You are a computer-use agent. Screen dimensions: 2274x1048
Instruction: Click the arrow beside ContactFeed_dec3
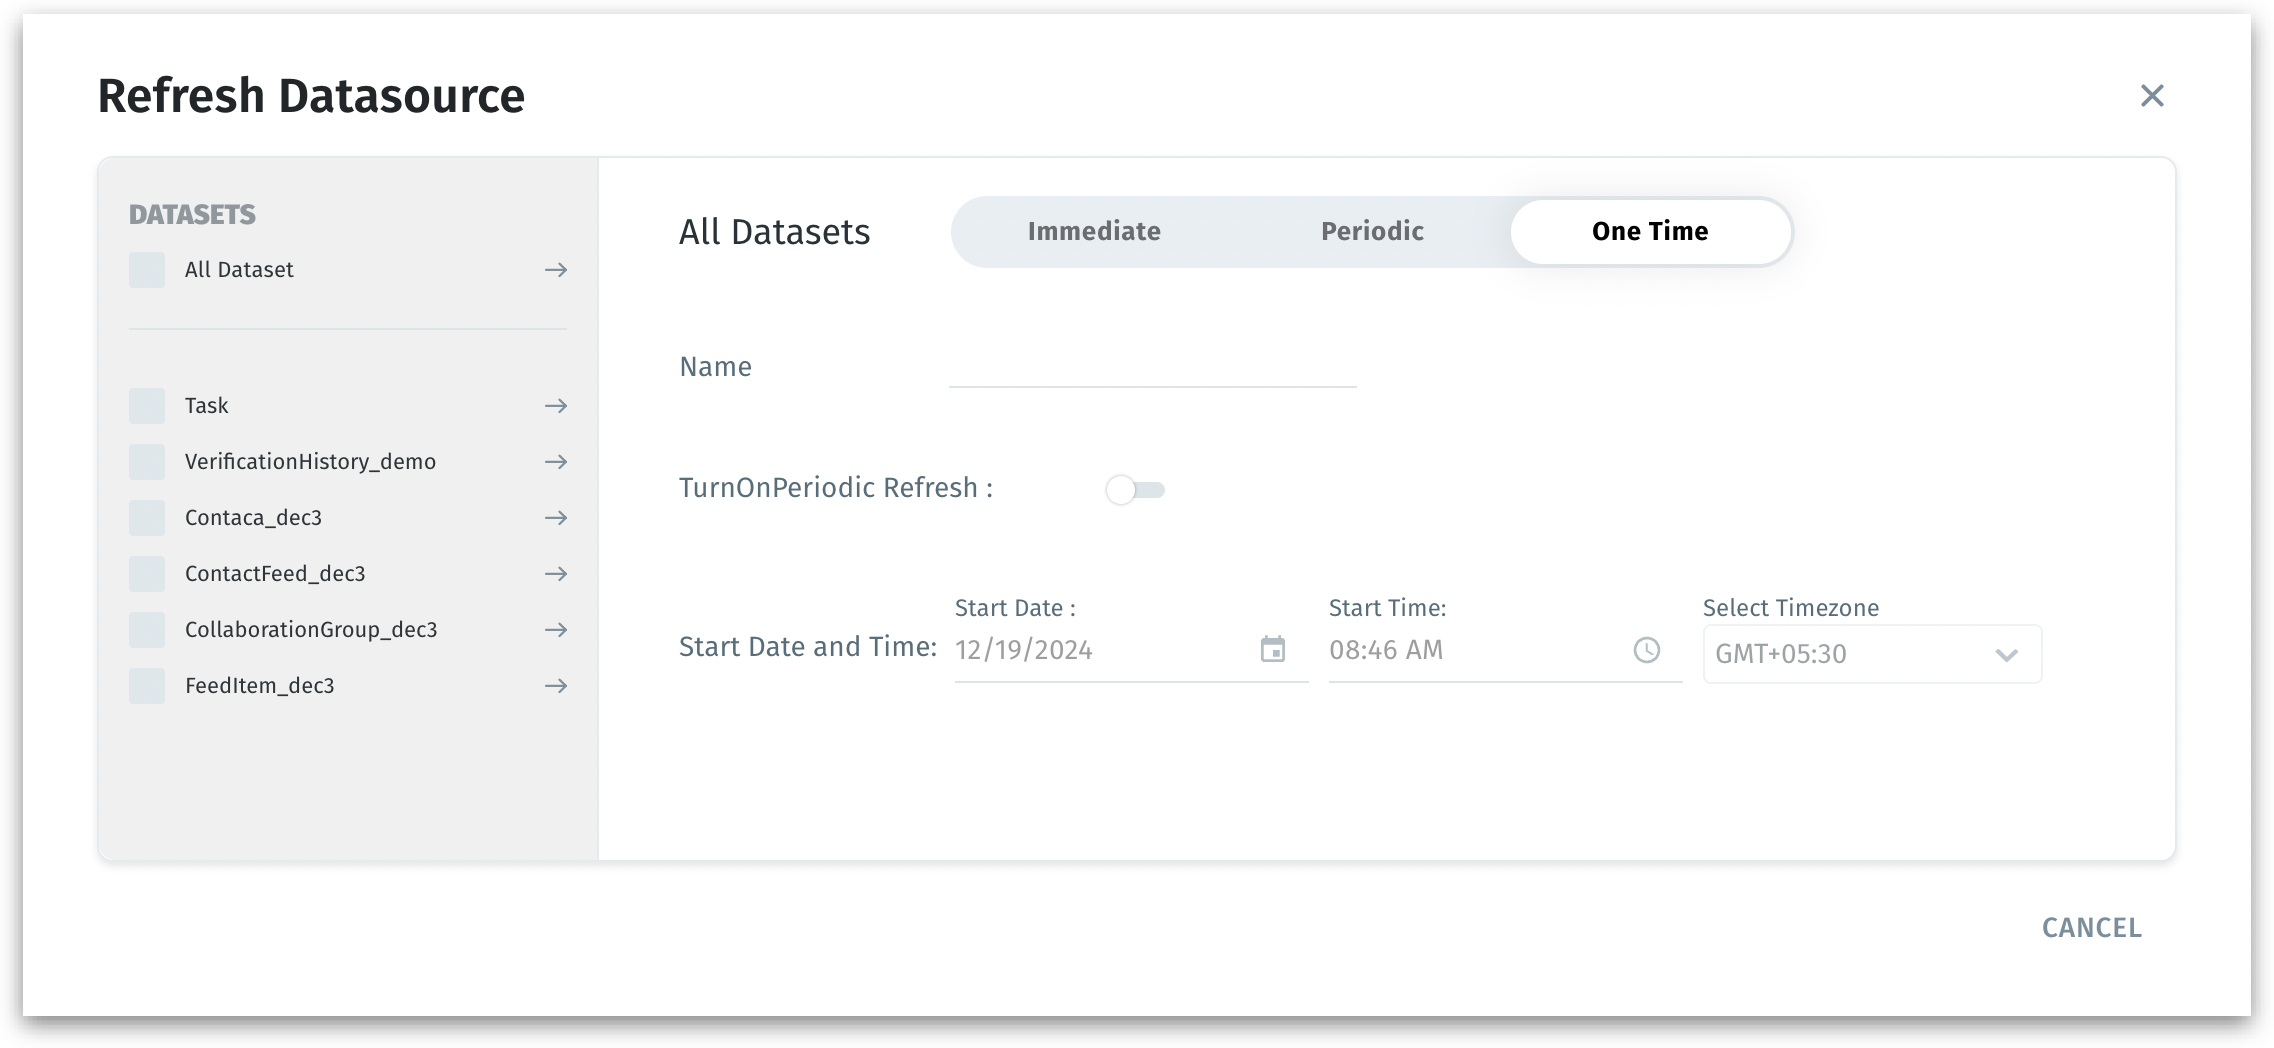pos(556,574)
